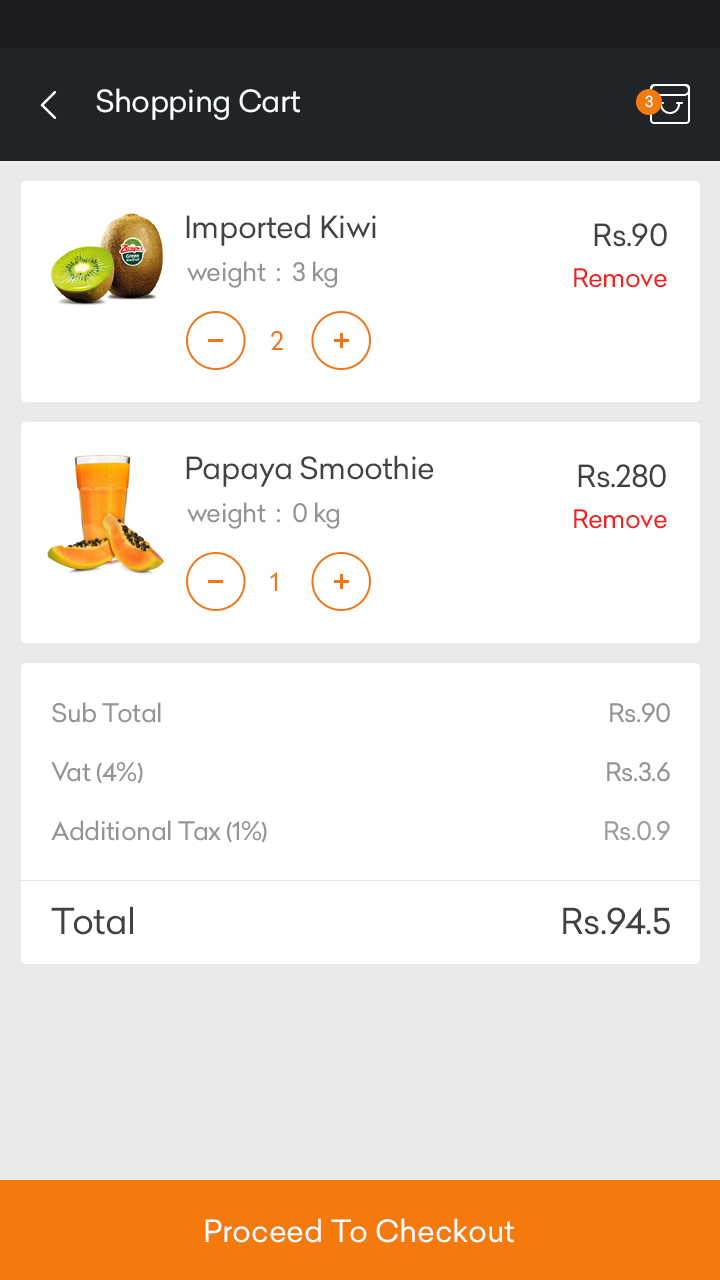The height and width of the screenshot is (1280, 720).
Task: Tap the Total Rs.94.5 row
Action: click(360, 922)
